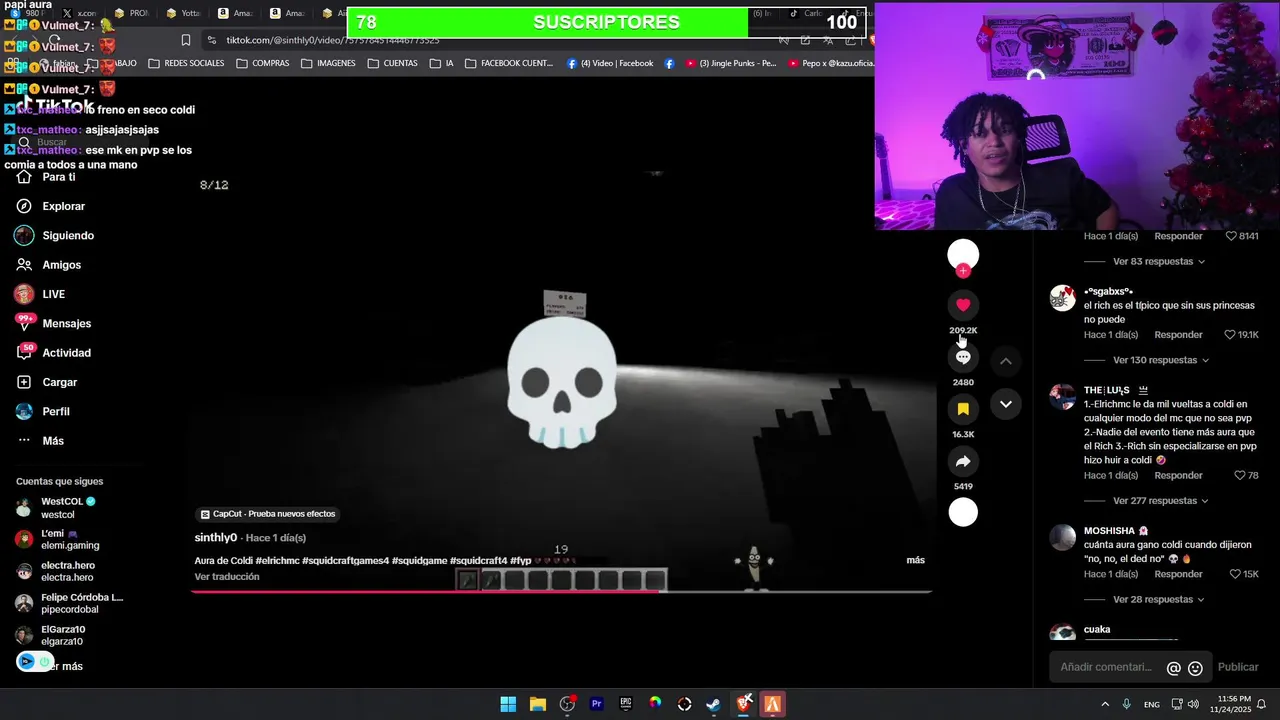Like MOSHISHA comment with 15K likes
The height and width of the screenshot is (720, 1280).
click(1235, 575)
